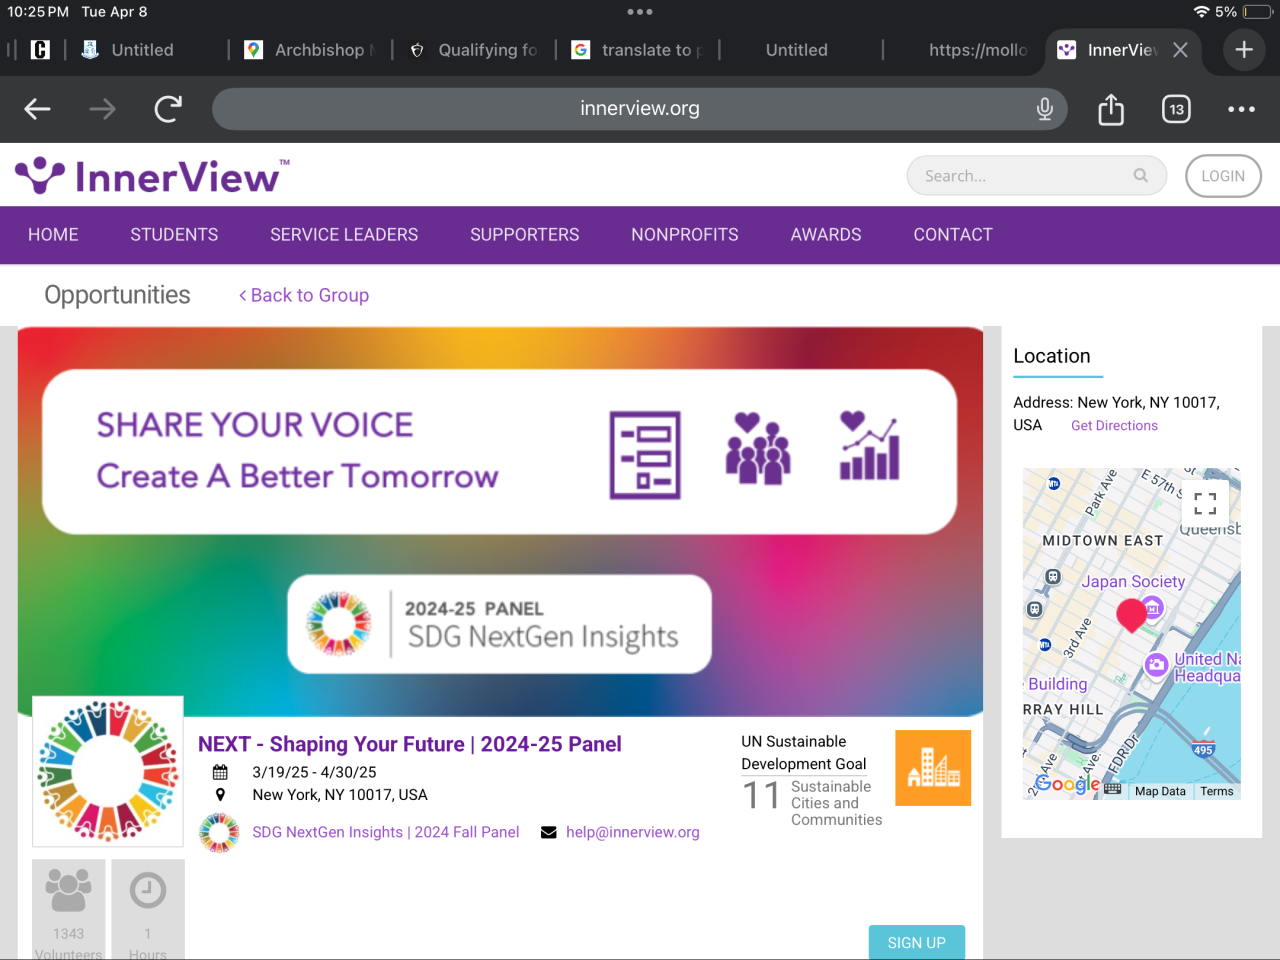Click the map keyboard shortcuts icon
The width and height of the screenshot is (1280, 960).
1113,789
